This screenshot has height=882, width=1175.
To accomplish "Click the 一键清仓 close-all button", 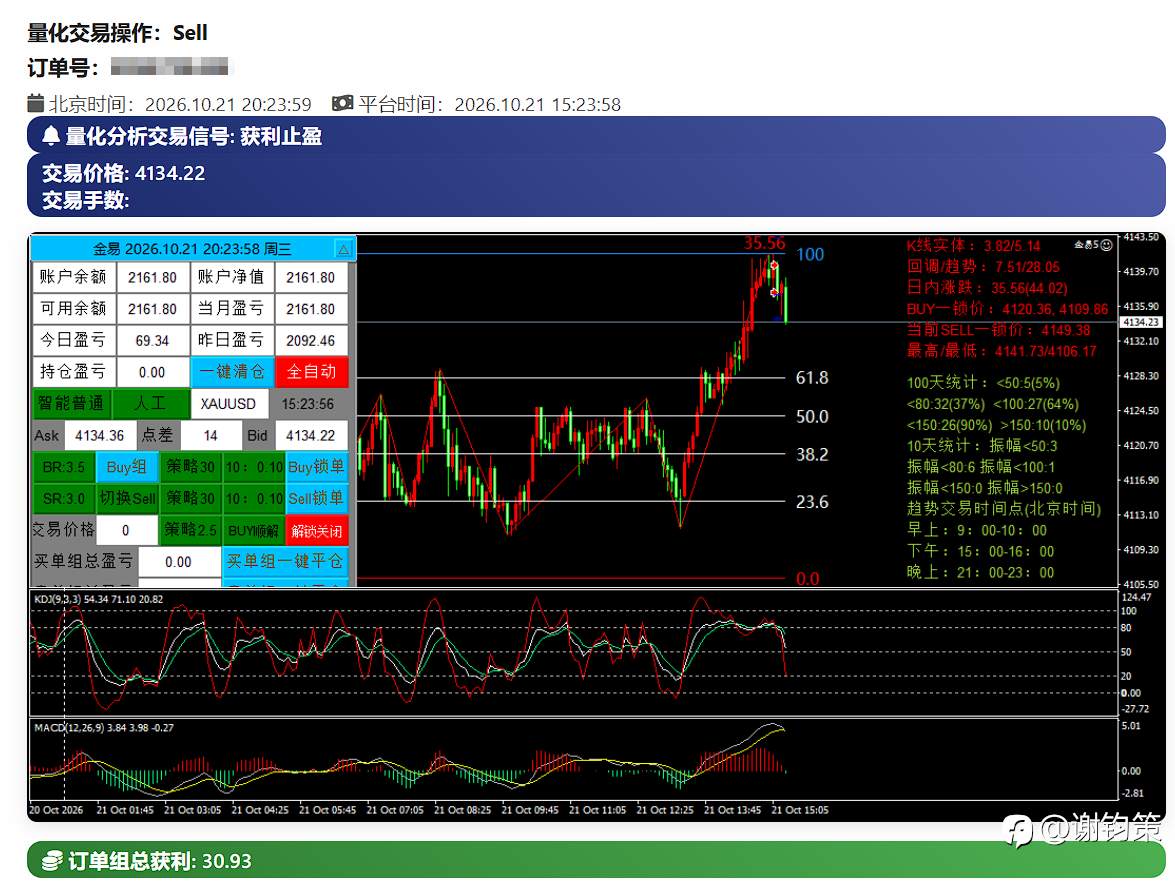I will pyautogui.click(x=232, y=372).
